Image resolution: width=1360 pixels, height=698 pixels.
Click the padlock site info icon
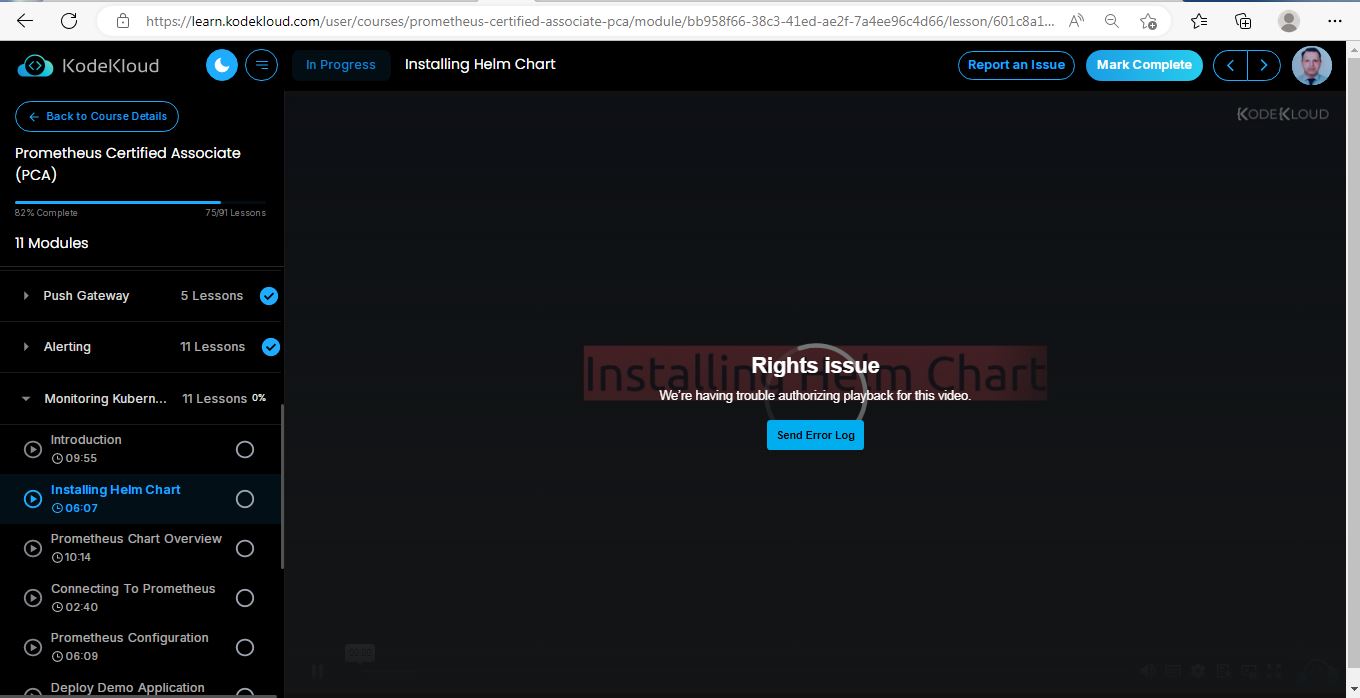[x=123, y=20]
